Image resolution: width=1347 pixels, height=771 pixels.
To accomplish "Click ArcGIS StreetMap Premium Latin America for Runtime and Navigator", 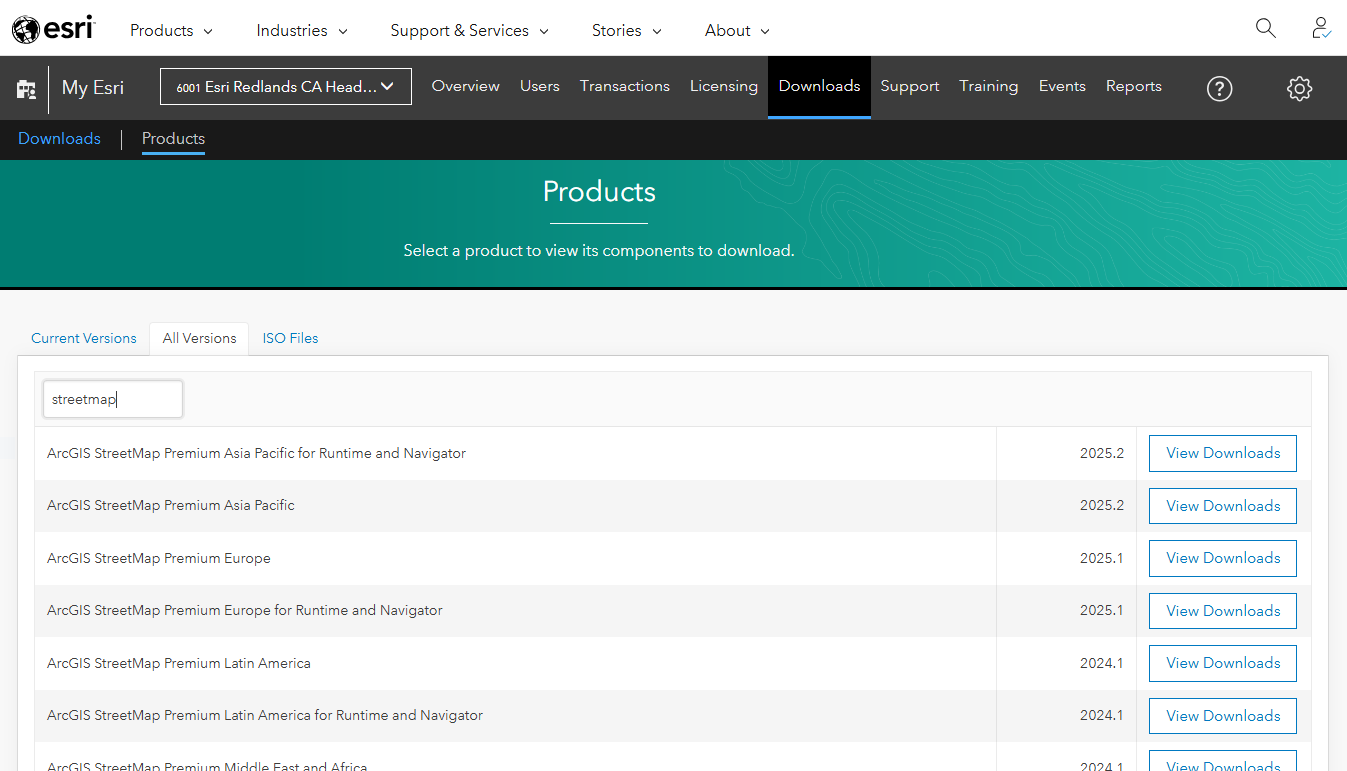I will (x=265, y=715).
